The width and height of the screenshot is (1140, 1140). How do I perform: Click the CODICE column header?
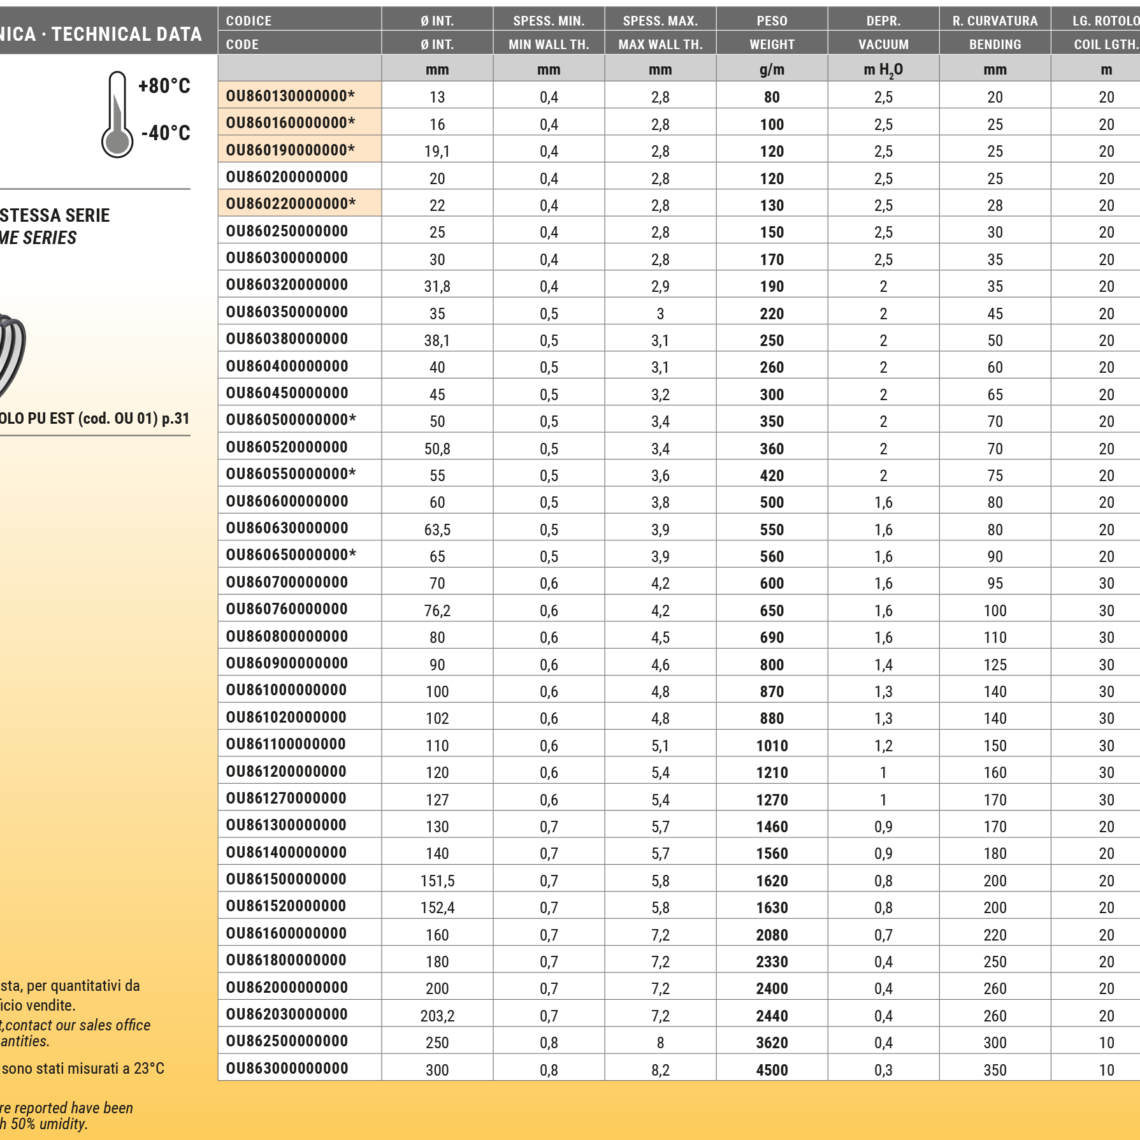click(249, 20)
